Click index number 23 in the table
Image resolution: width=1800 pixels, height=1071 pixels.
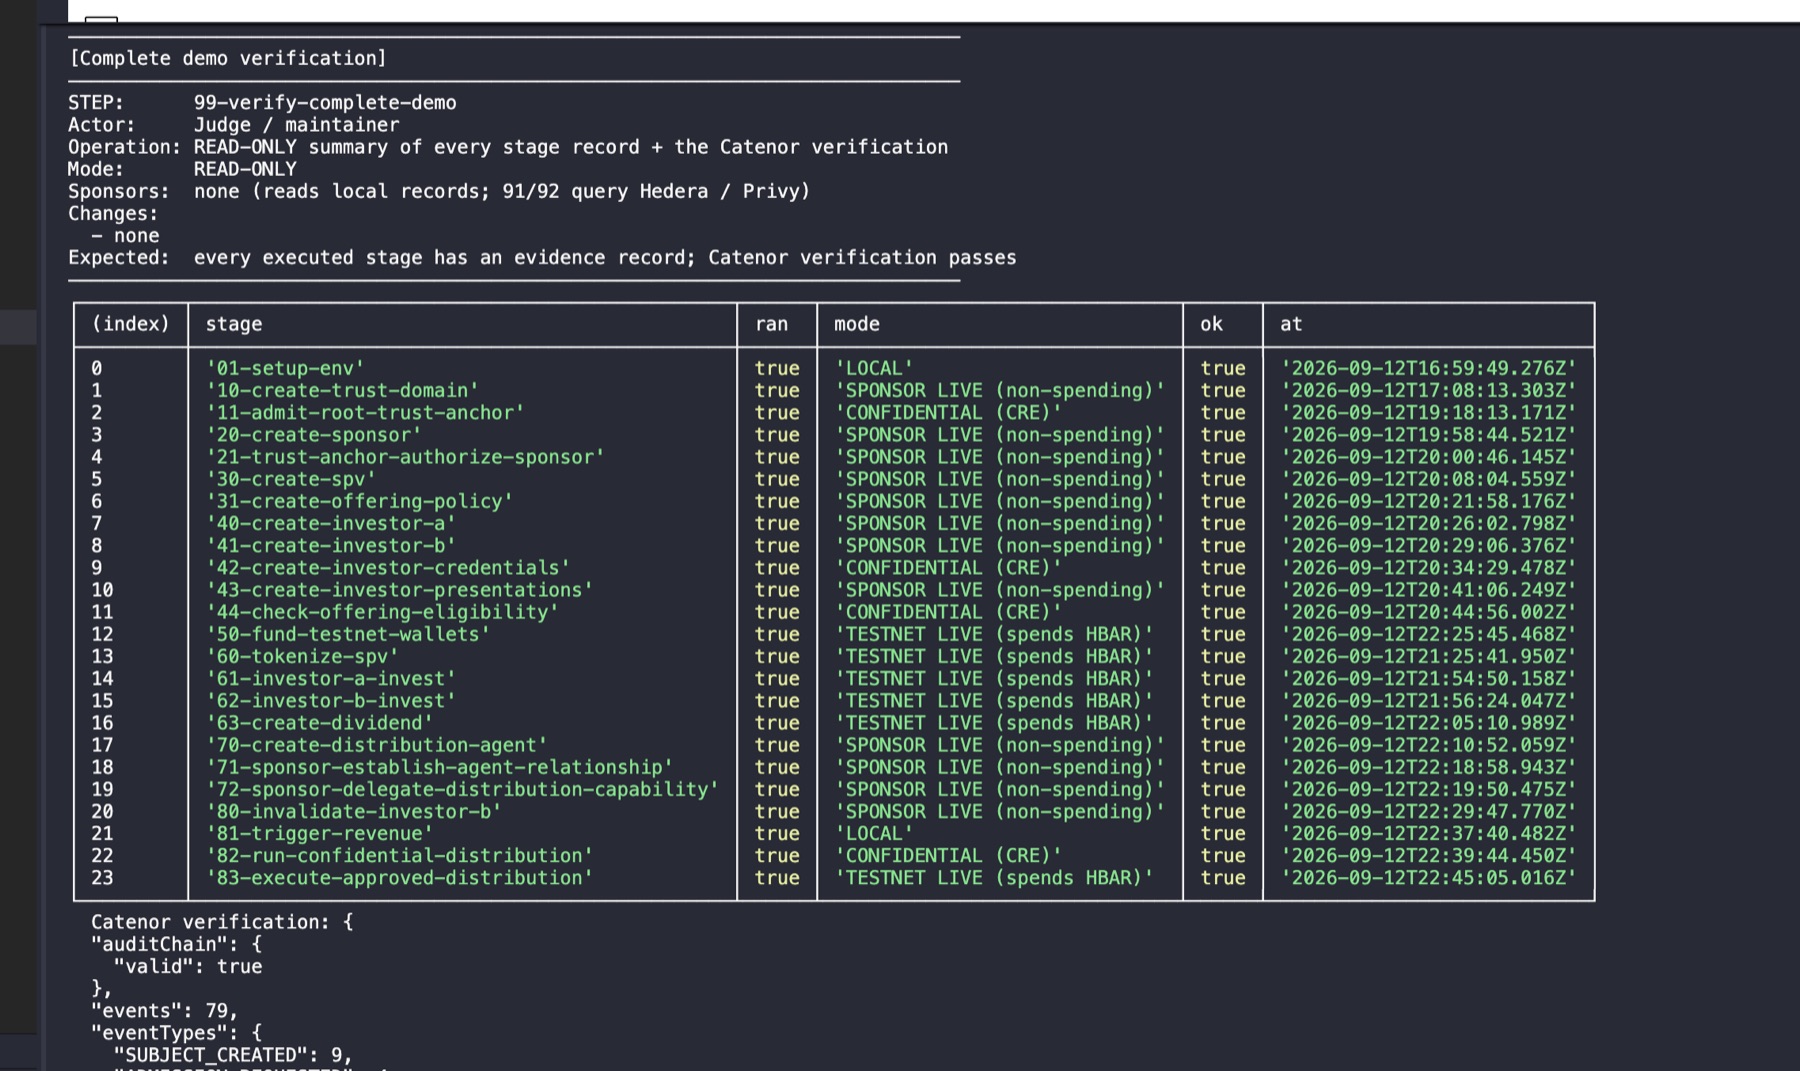coord(102,878)
